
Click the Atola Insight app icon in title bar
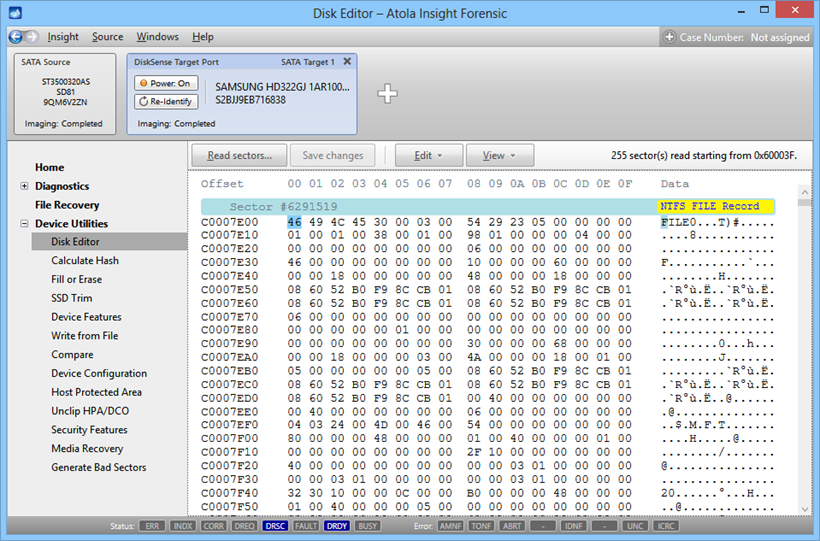click(16, 13)
